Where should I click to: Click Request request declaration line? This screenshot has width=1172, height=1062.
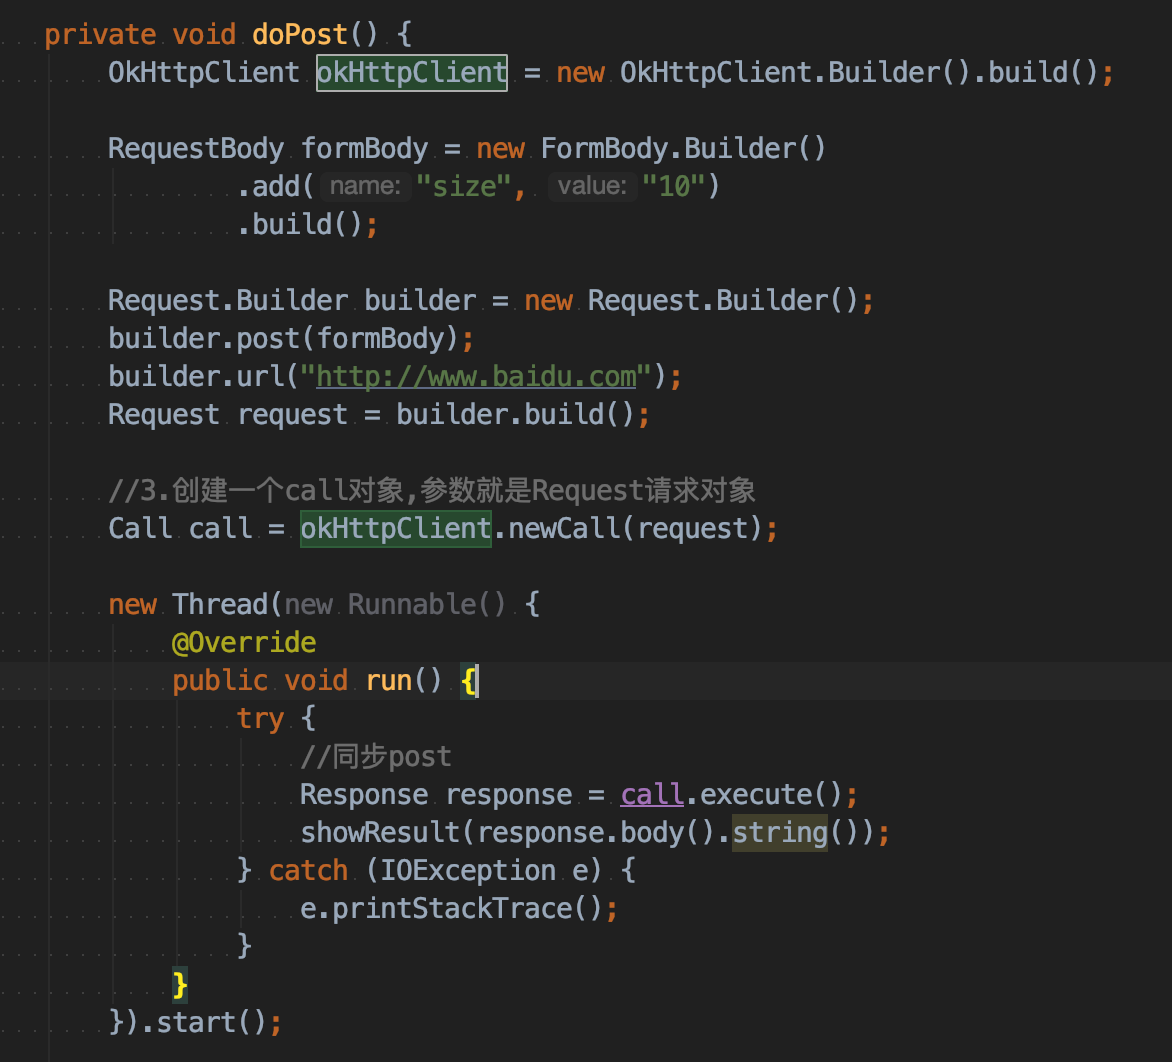[379, 414]
